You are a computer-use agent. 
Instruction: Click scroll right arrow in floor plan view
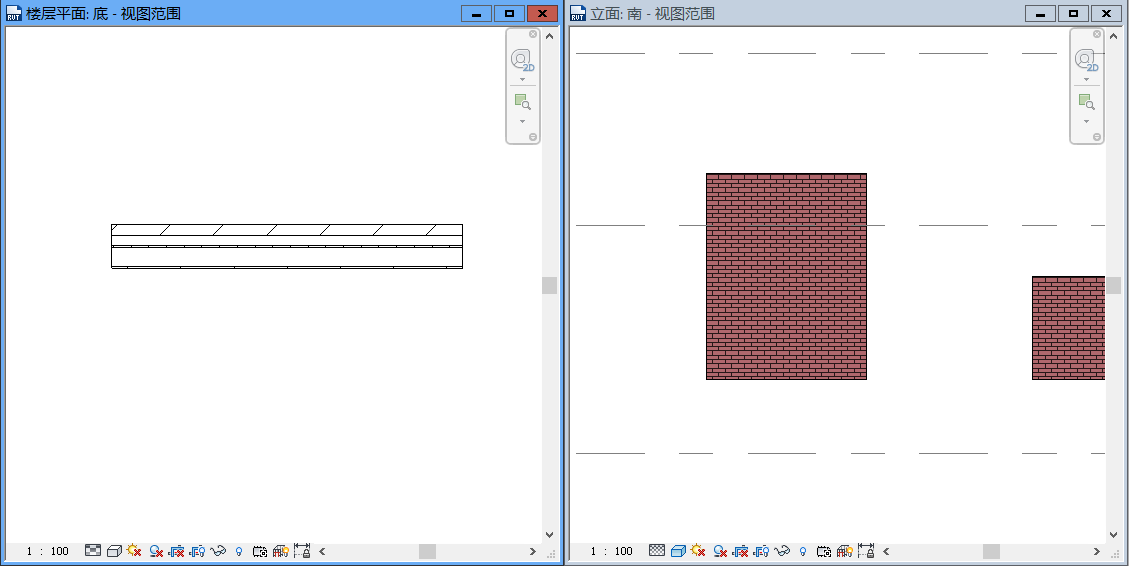(533, 552)
